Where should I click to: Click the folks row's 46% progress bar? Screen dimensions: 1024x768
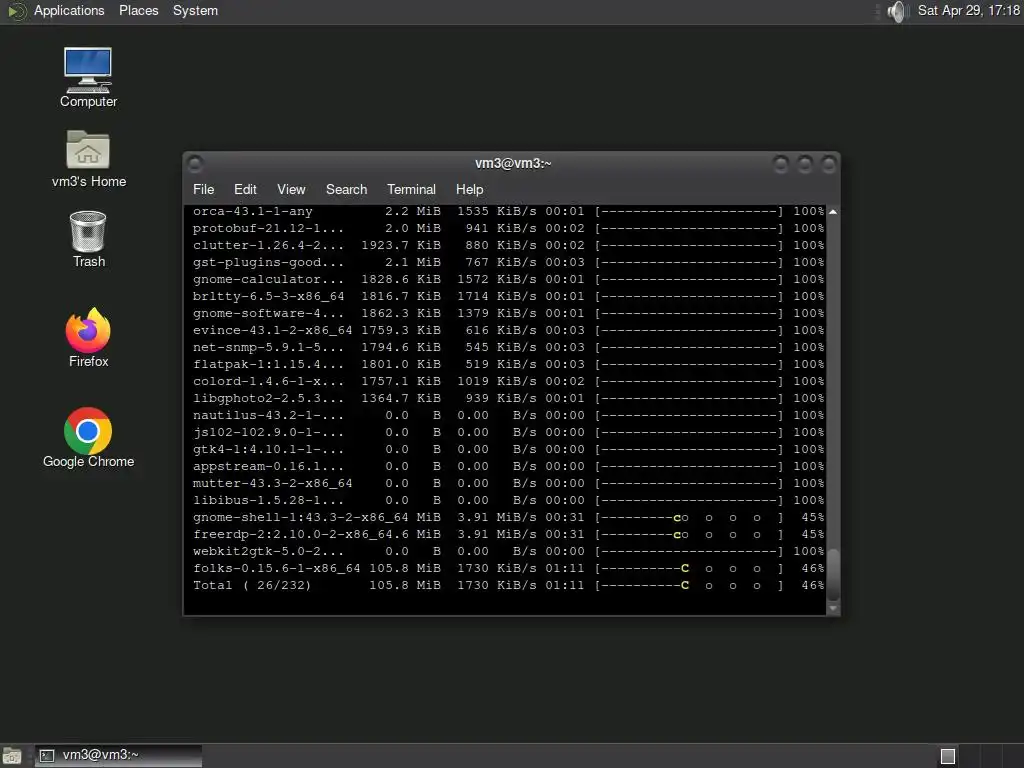tap(689, 568)
